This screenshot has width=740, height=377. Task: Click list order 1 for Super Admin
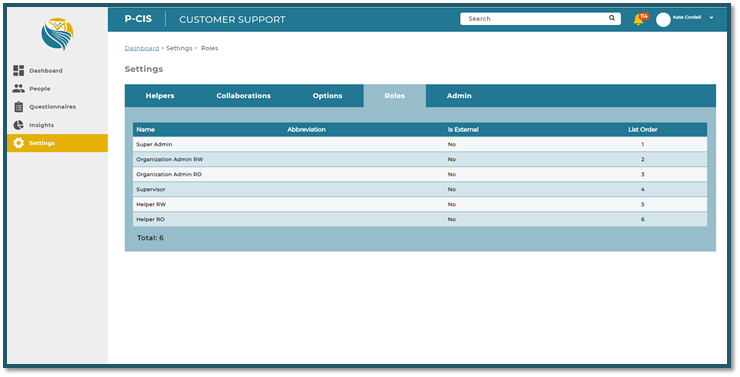[642, 144]
